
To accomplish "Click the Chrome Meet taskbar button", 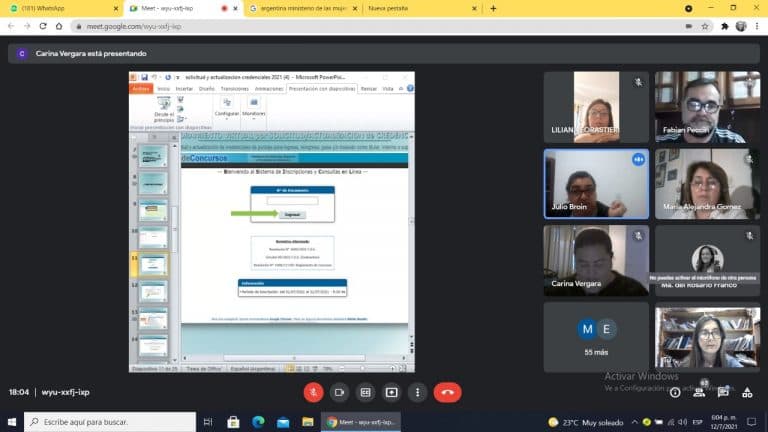I will tap(361, 422).
